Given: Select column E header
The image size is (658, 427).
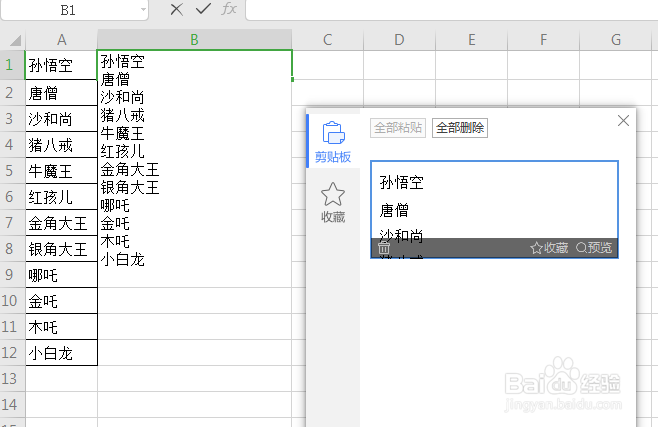Looking at the screenshot, I should click(472, 40).
